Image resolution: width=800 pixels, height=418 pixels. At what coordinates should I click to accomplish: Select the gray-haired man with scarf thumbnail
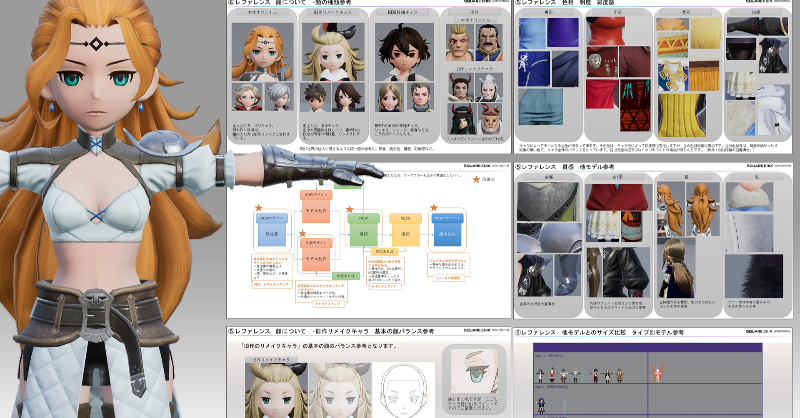tap(420, 97)
